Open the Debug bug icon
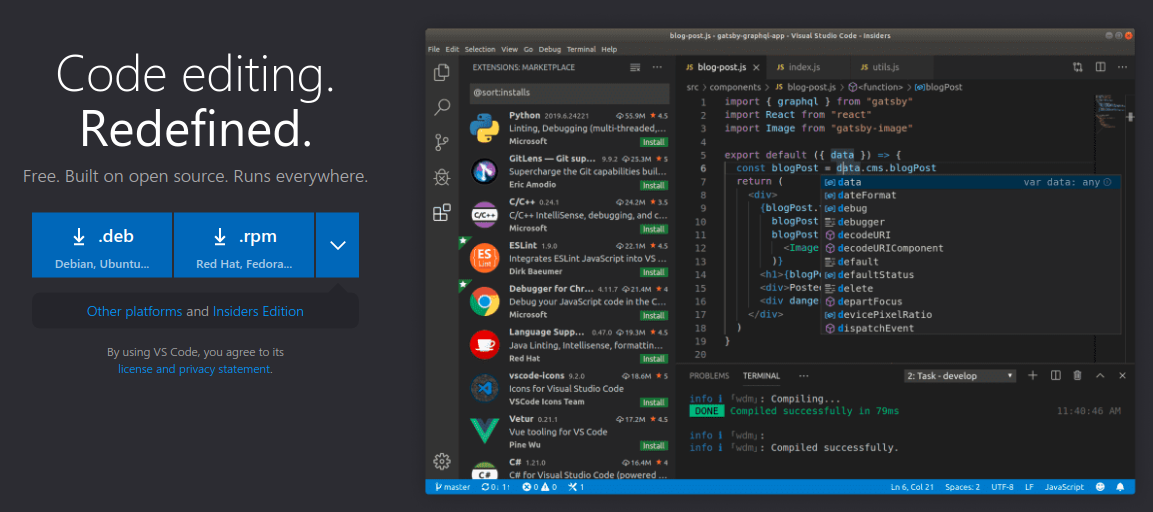The width and height of the screenshot is (1153, 512). pyautogui.click(x=442, y=177)
